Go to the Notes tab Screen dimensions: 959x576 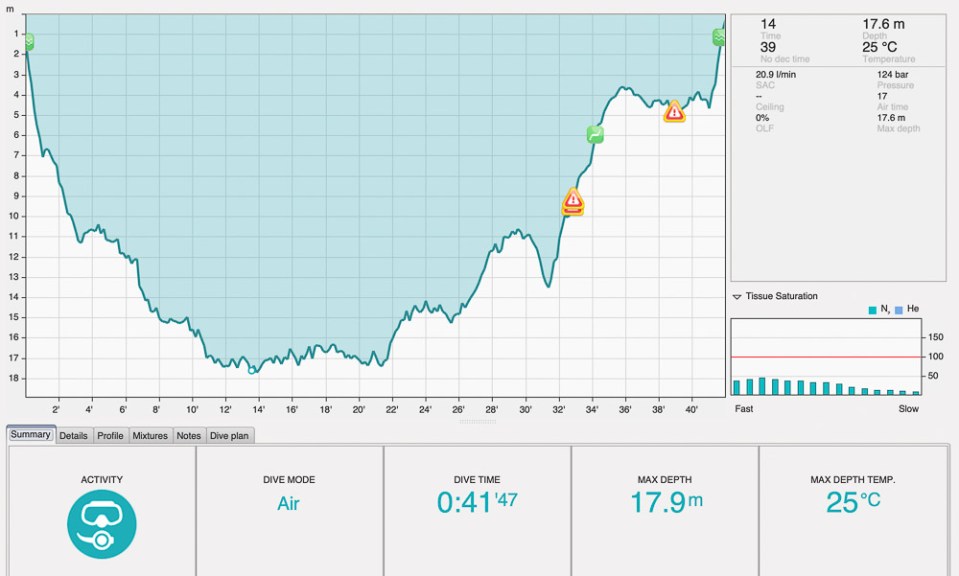(188, 436)
